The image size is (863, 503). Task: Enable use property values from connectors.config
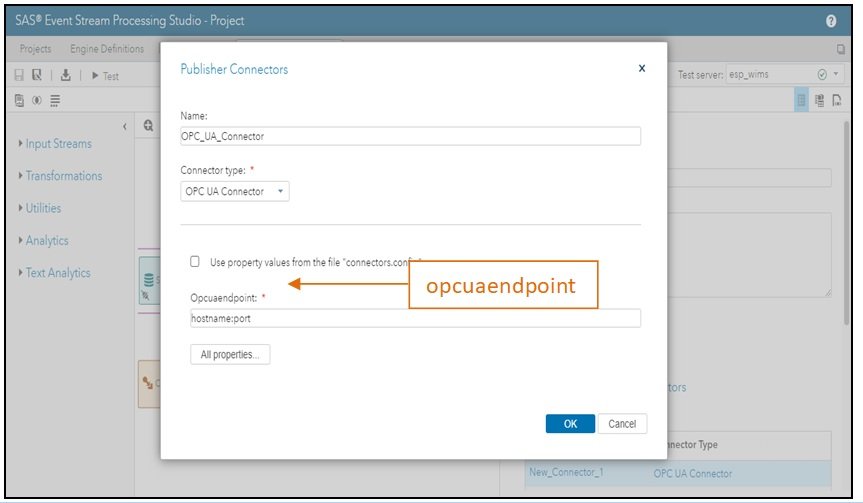tap(195, 262)
